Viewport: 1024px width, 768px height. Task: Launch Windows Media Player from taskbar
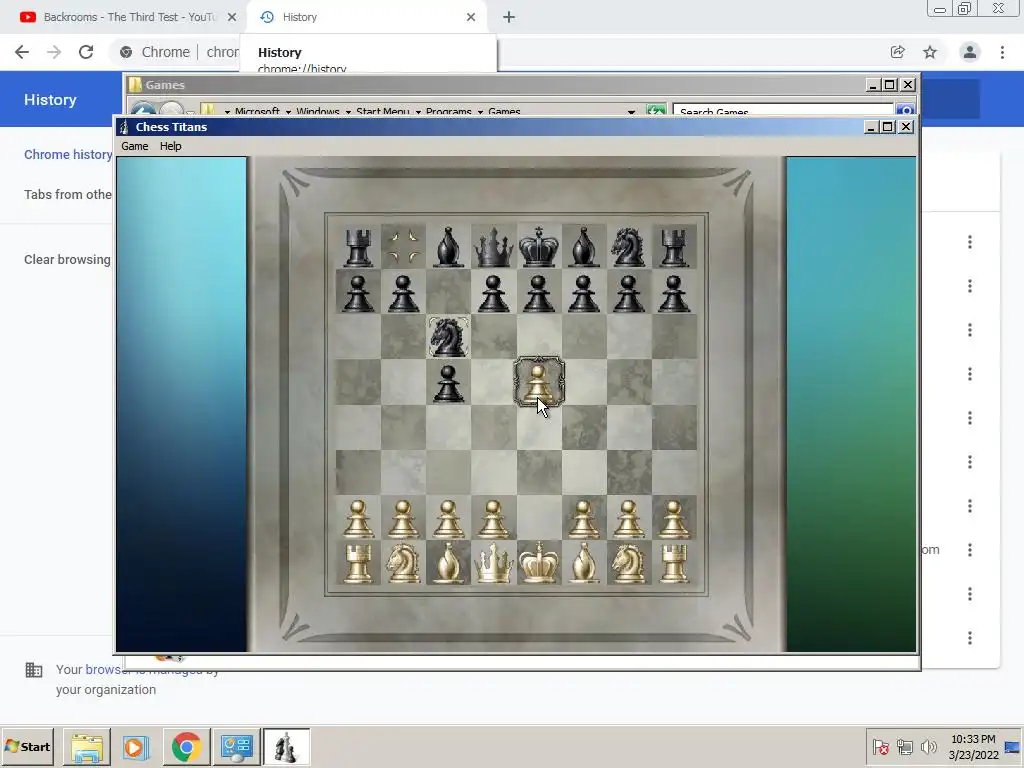(x=136, y=746)
